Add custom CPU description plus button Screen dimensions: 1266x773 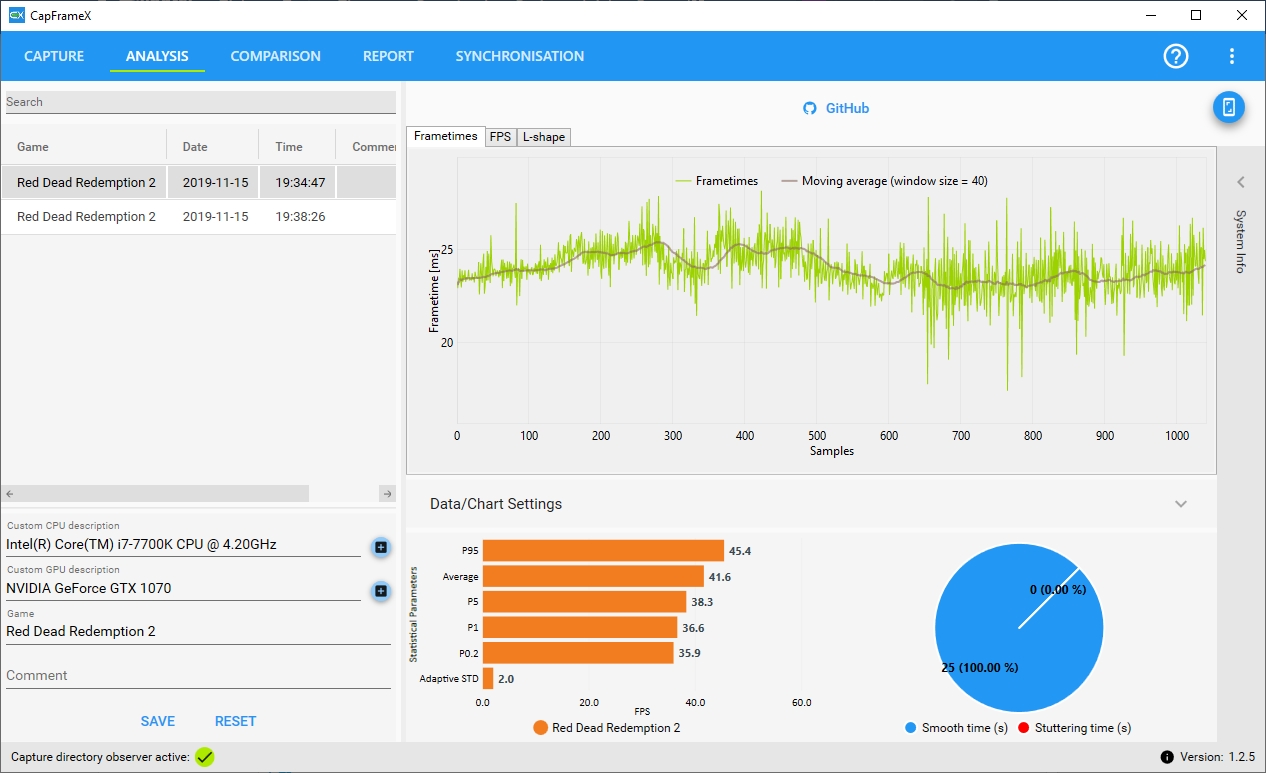pos(381,547)
